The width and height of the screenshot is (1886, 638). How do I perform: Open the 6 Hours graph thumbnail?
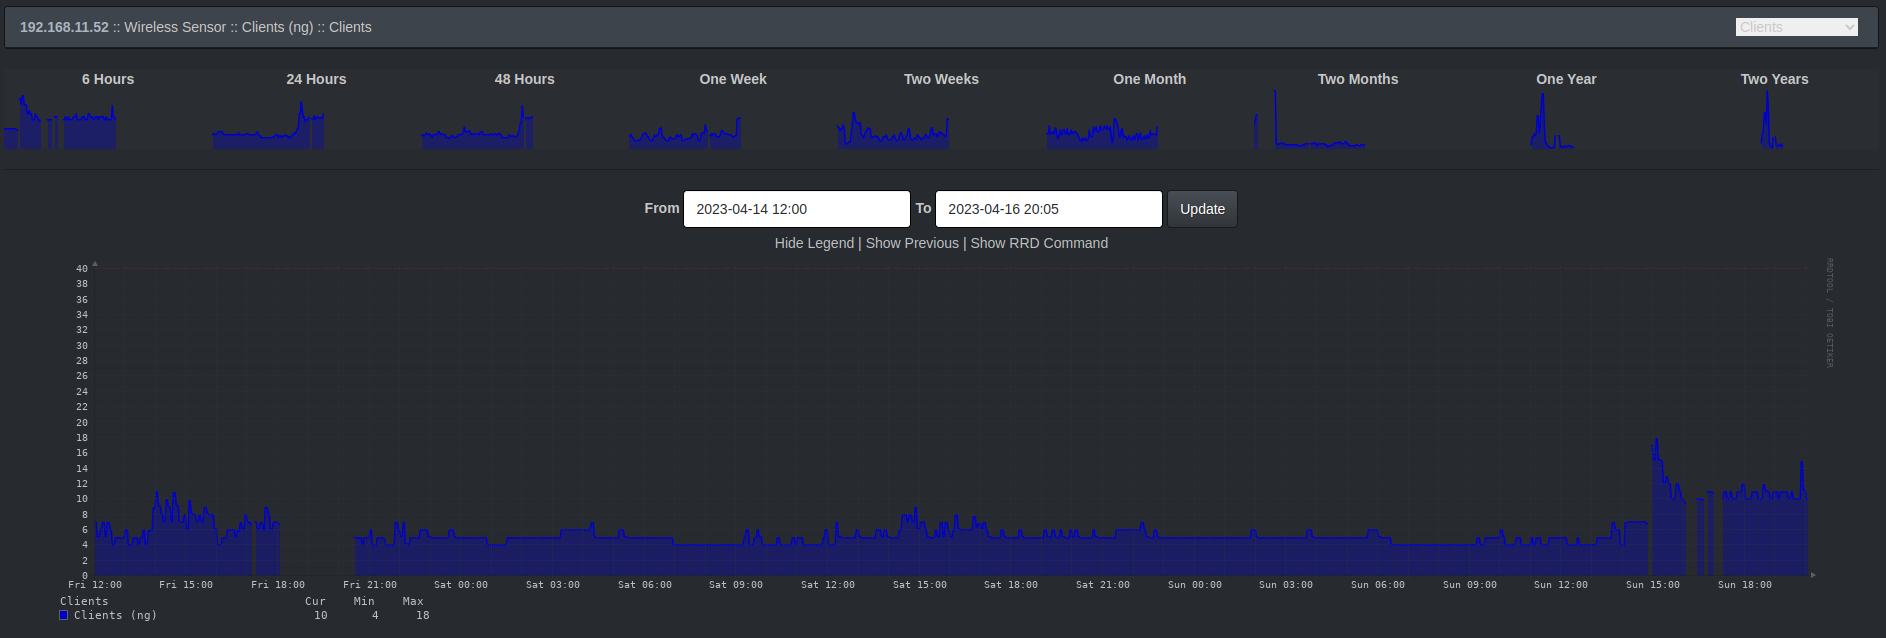click(62, 124)
